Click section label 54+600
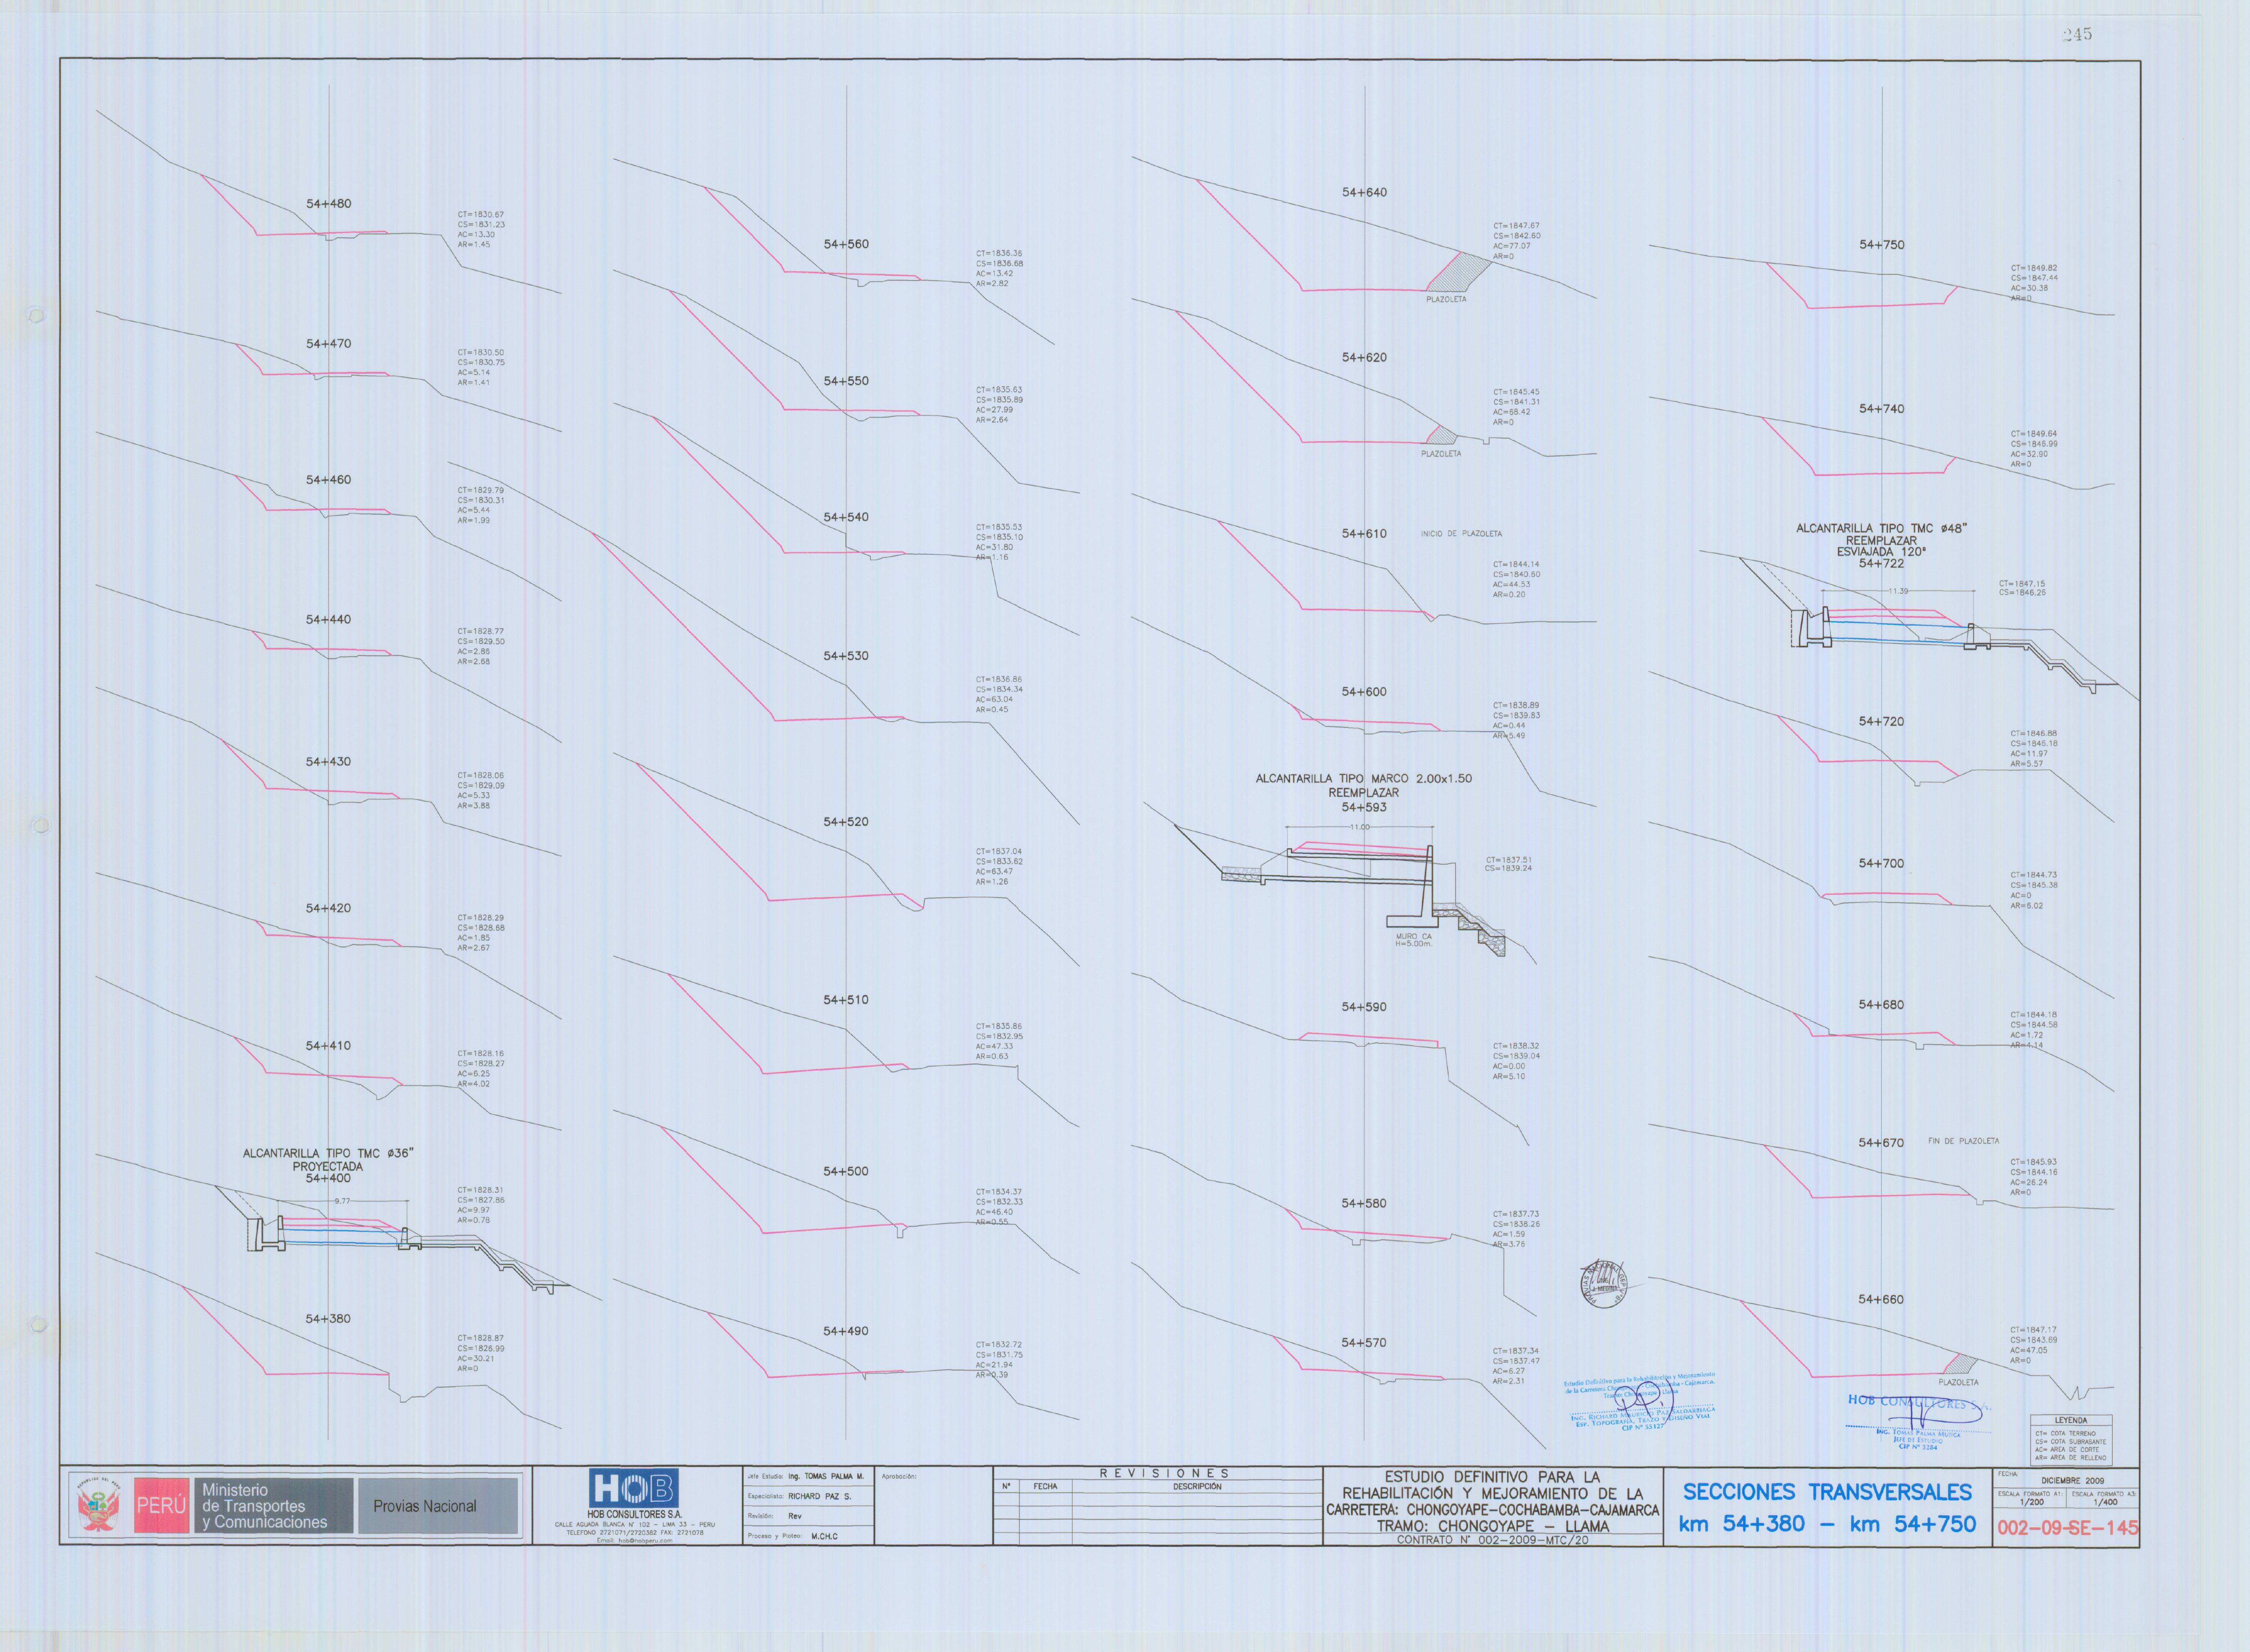2250x1652 pixels. pyautogui.click(x=1364, y=692)
